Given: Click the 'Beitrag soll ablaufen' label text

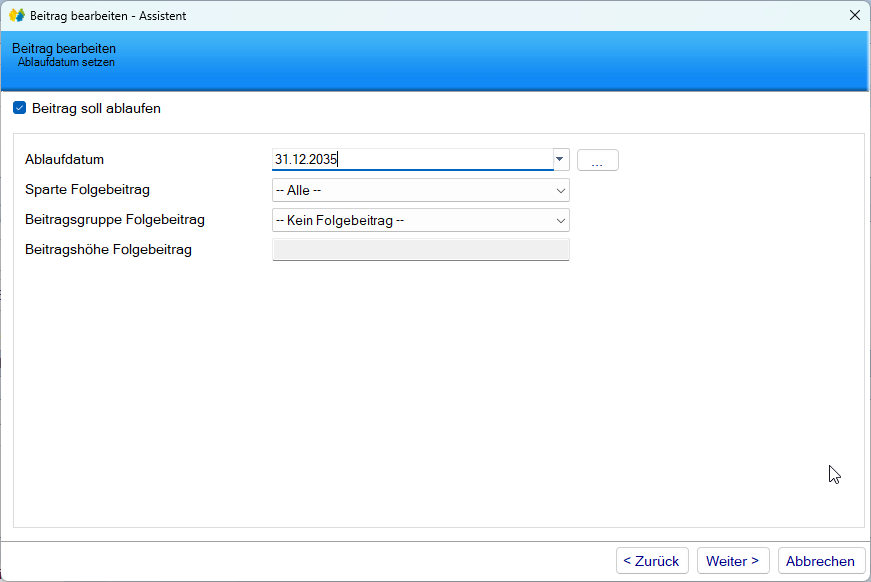Looking at the screenshot, I should [x=96, y=108].
